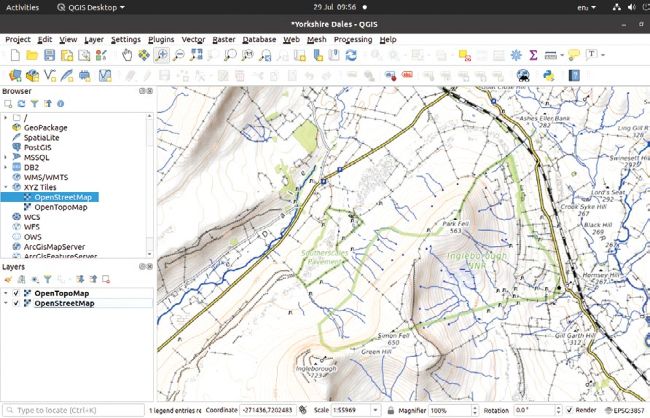Select the Zoom In magnifier tool

coord(162,55)
